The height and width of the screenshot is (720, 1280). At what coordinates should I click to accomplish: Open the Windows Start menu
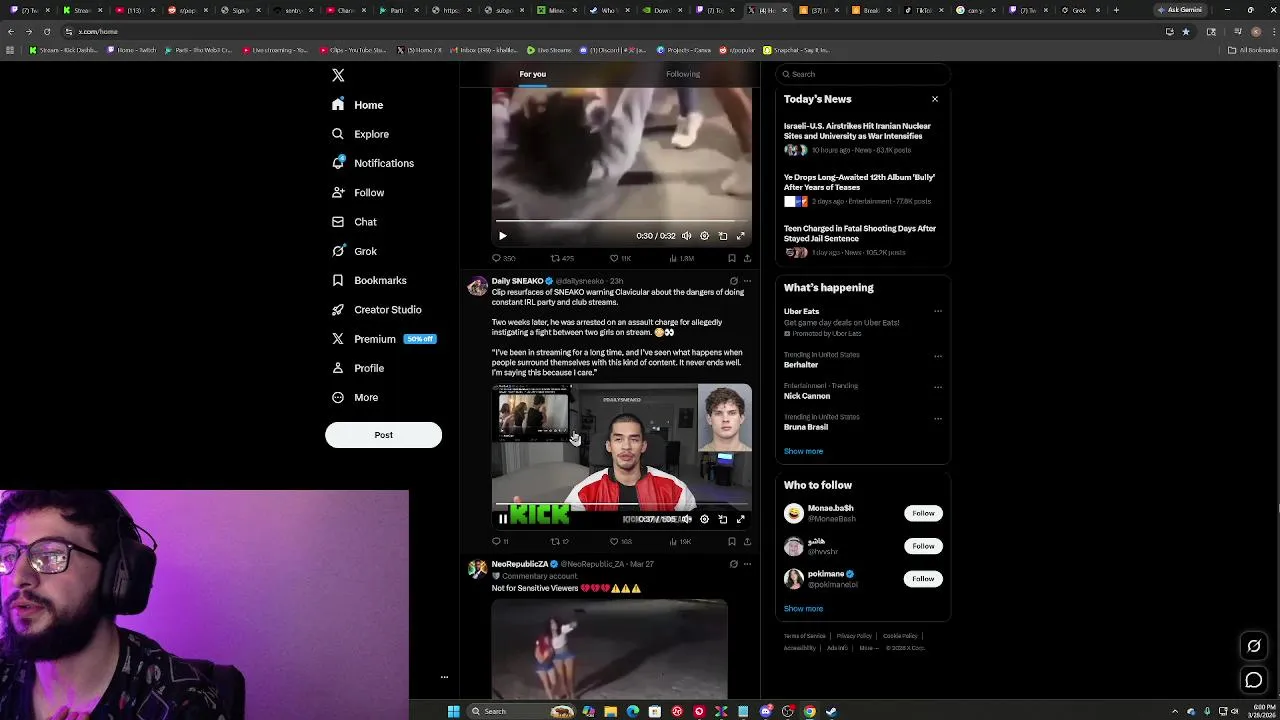[x=453, y=711]
